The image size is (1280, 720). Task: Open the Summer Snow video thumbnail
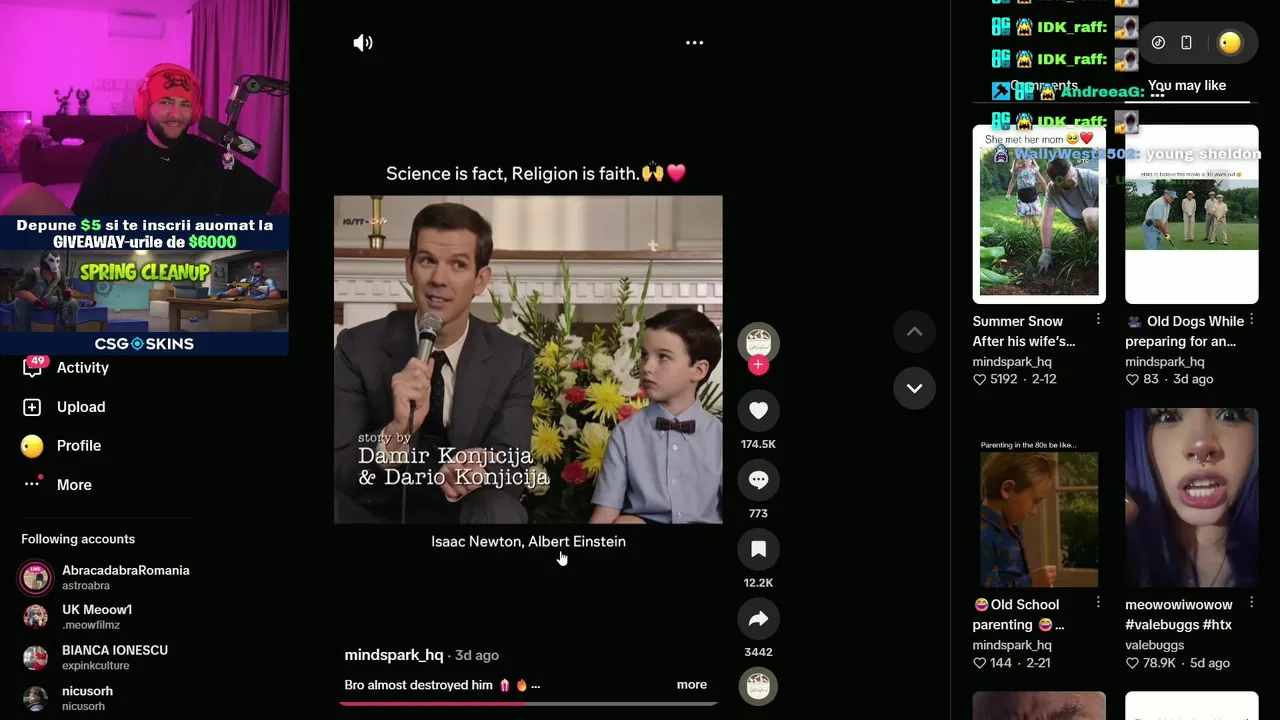(x=1039, y=214)
